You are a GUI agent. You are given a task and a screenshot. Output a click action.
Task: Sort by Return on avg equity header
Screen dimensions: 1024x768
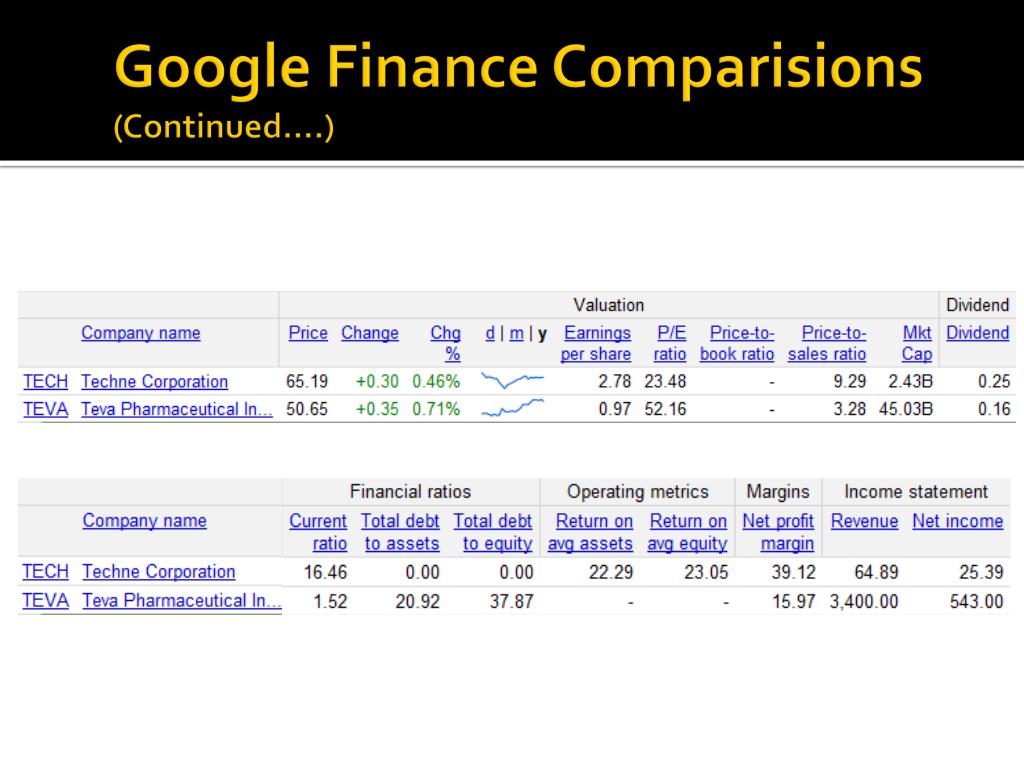(687, 532)
